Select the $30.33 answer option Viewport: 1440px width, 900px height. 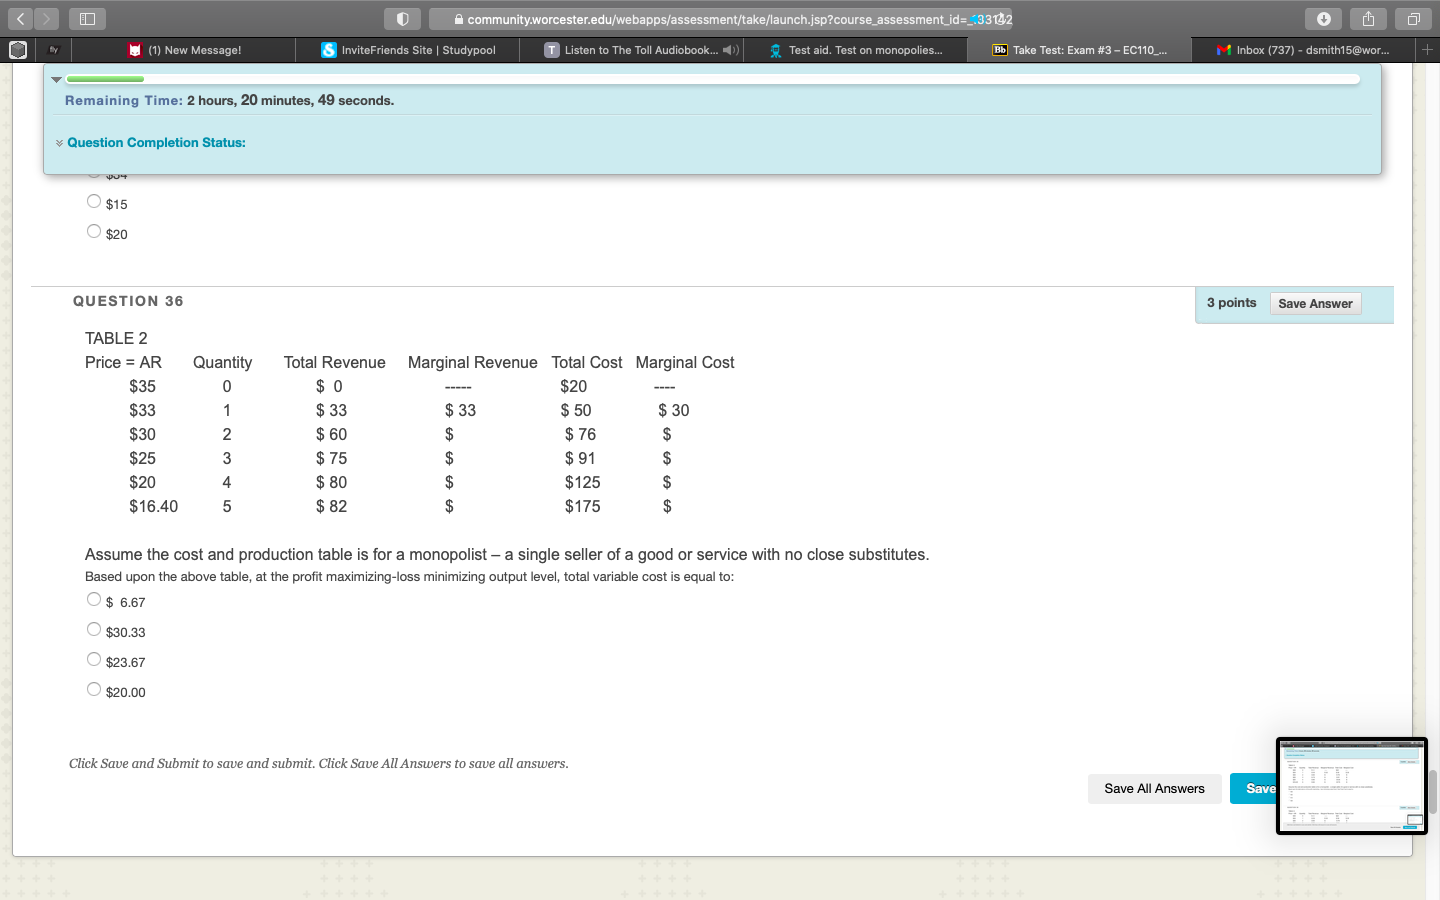point(94,630)
